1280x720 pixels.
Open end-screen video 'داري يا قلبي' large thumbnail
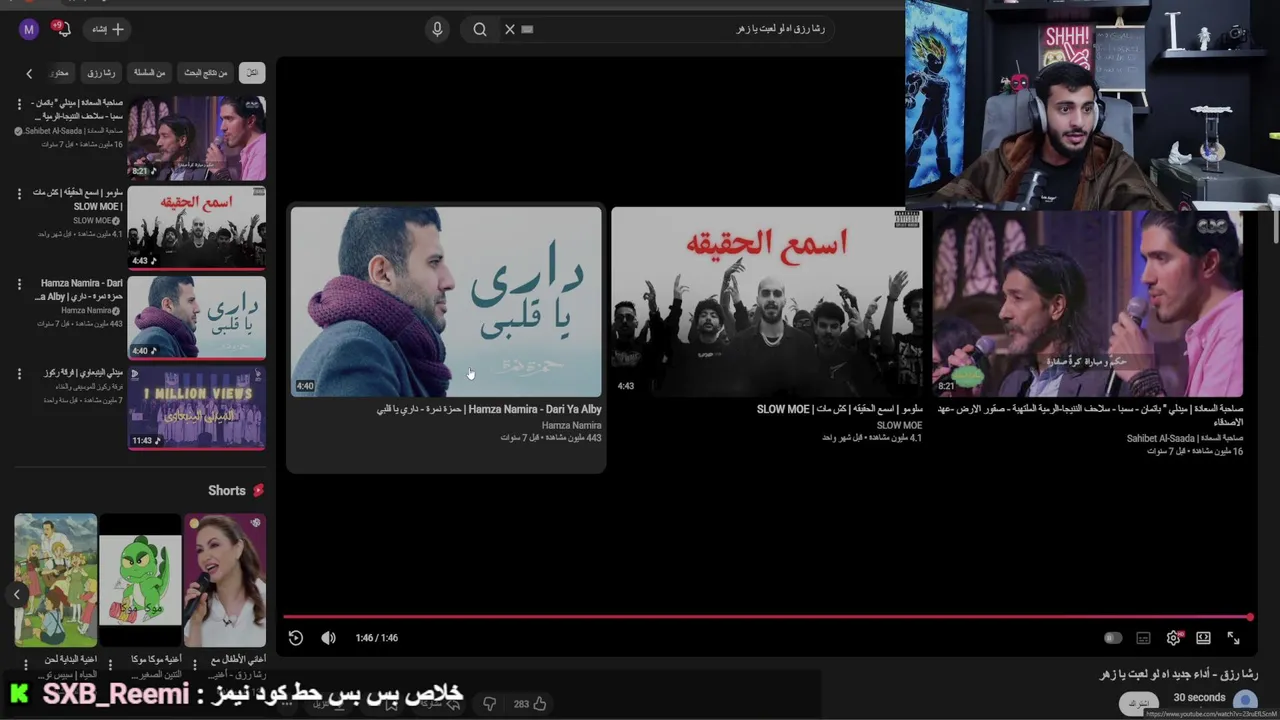pos(446,302)
